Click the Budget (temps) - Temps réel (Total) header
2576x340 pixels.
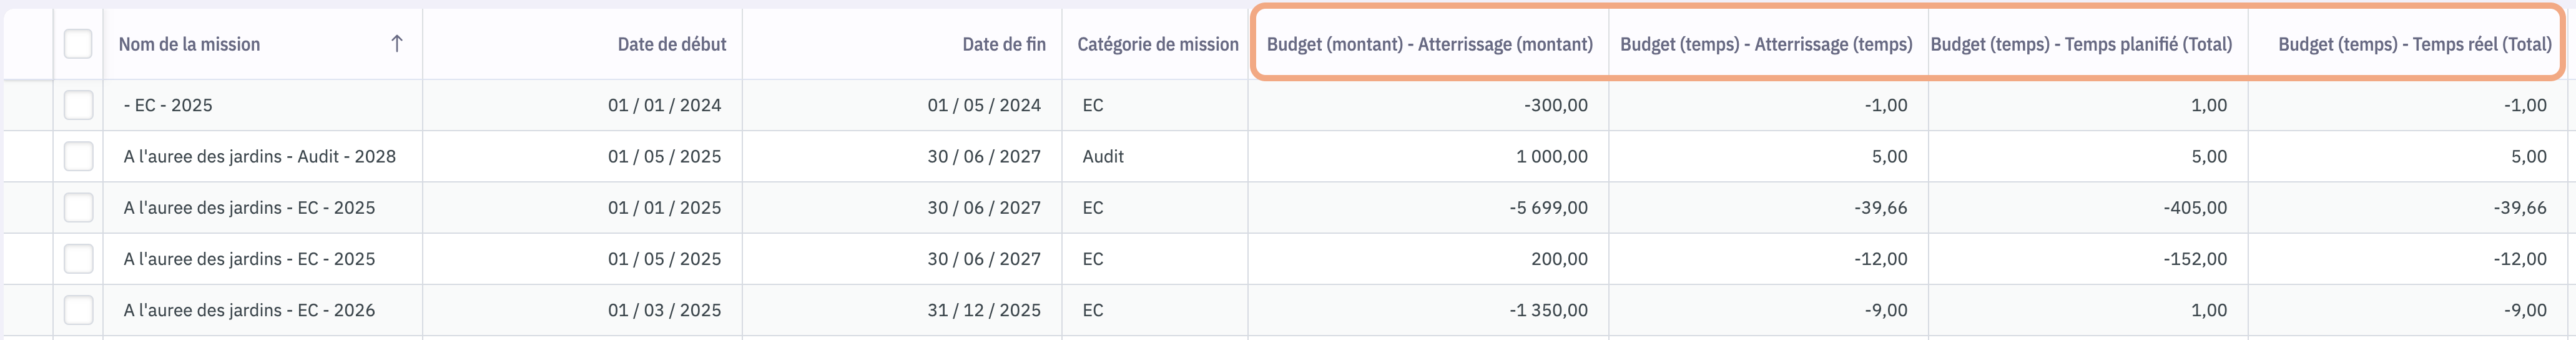tap(2414, 44)
